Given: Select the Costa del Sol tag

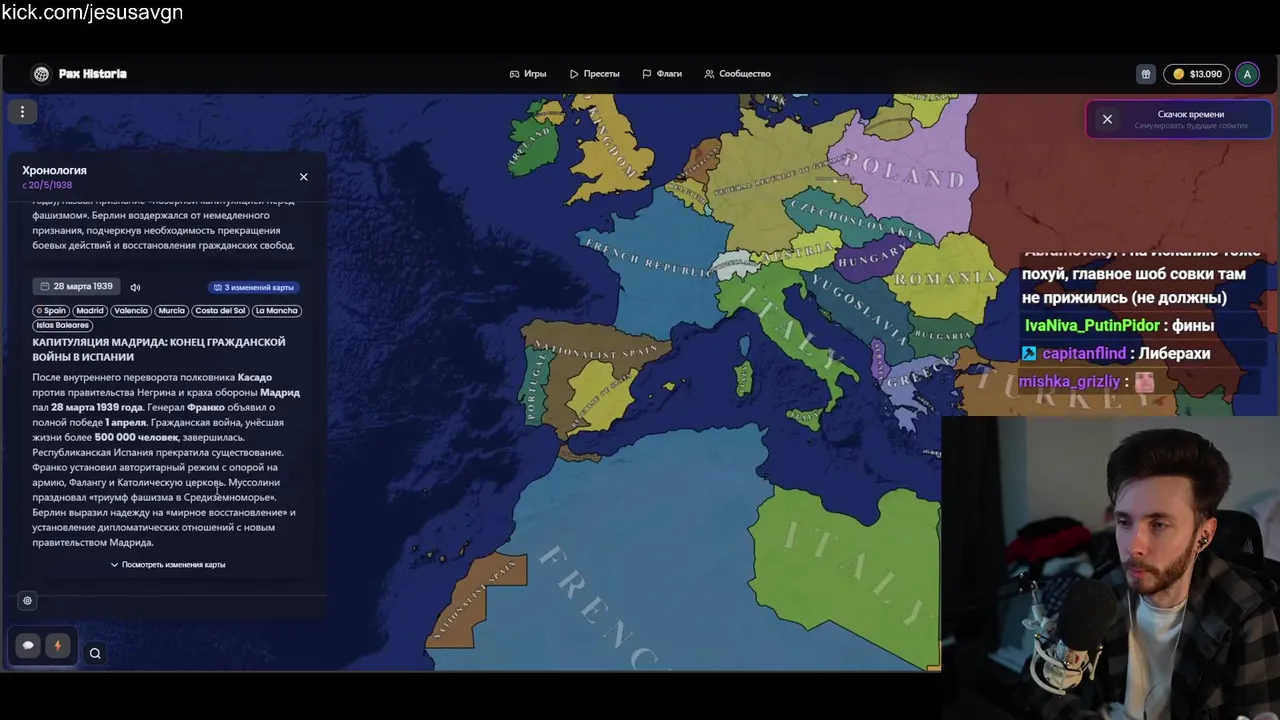Looking at the screenshot, I should coord(220,311).
